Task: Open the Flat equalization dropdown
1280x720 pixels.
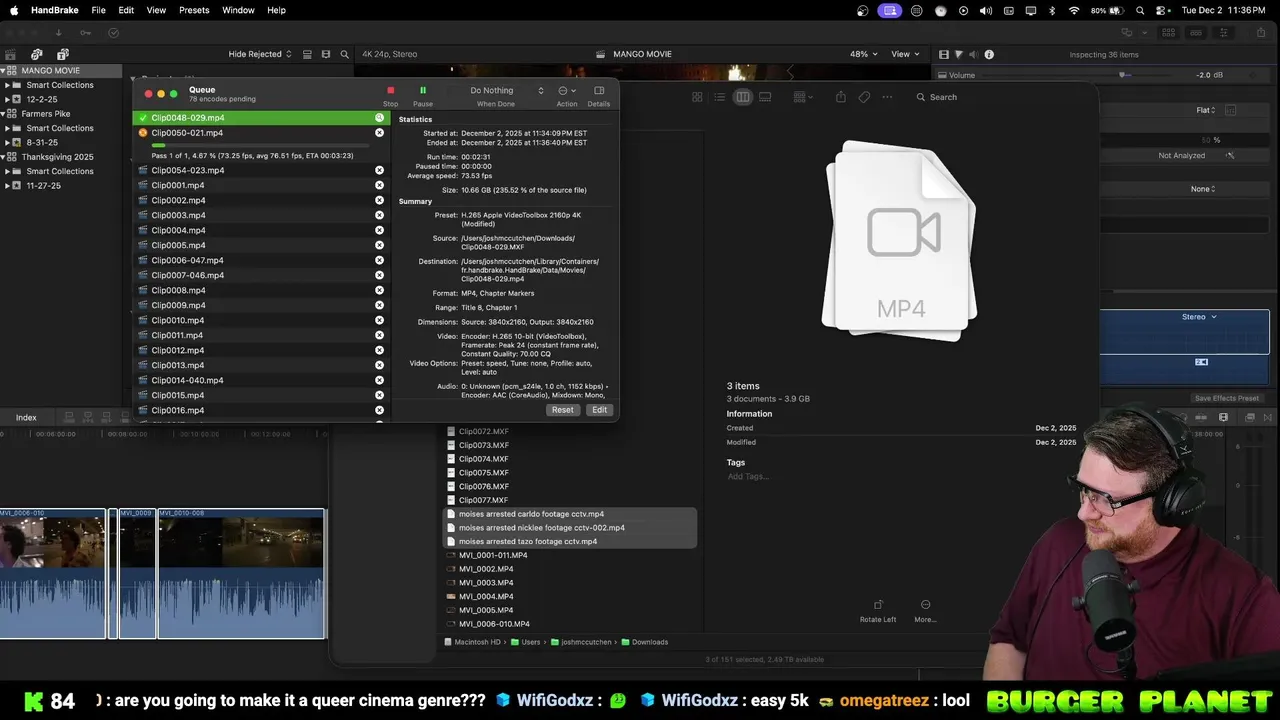Action: pos(1205,110)
